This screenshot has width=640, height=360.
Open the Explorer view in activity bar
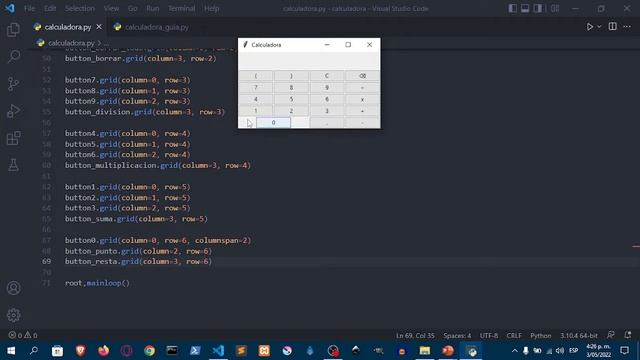point(13,29)
